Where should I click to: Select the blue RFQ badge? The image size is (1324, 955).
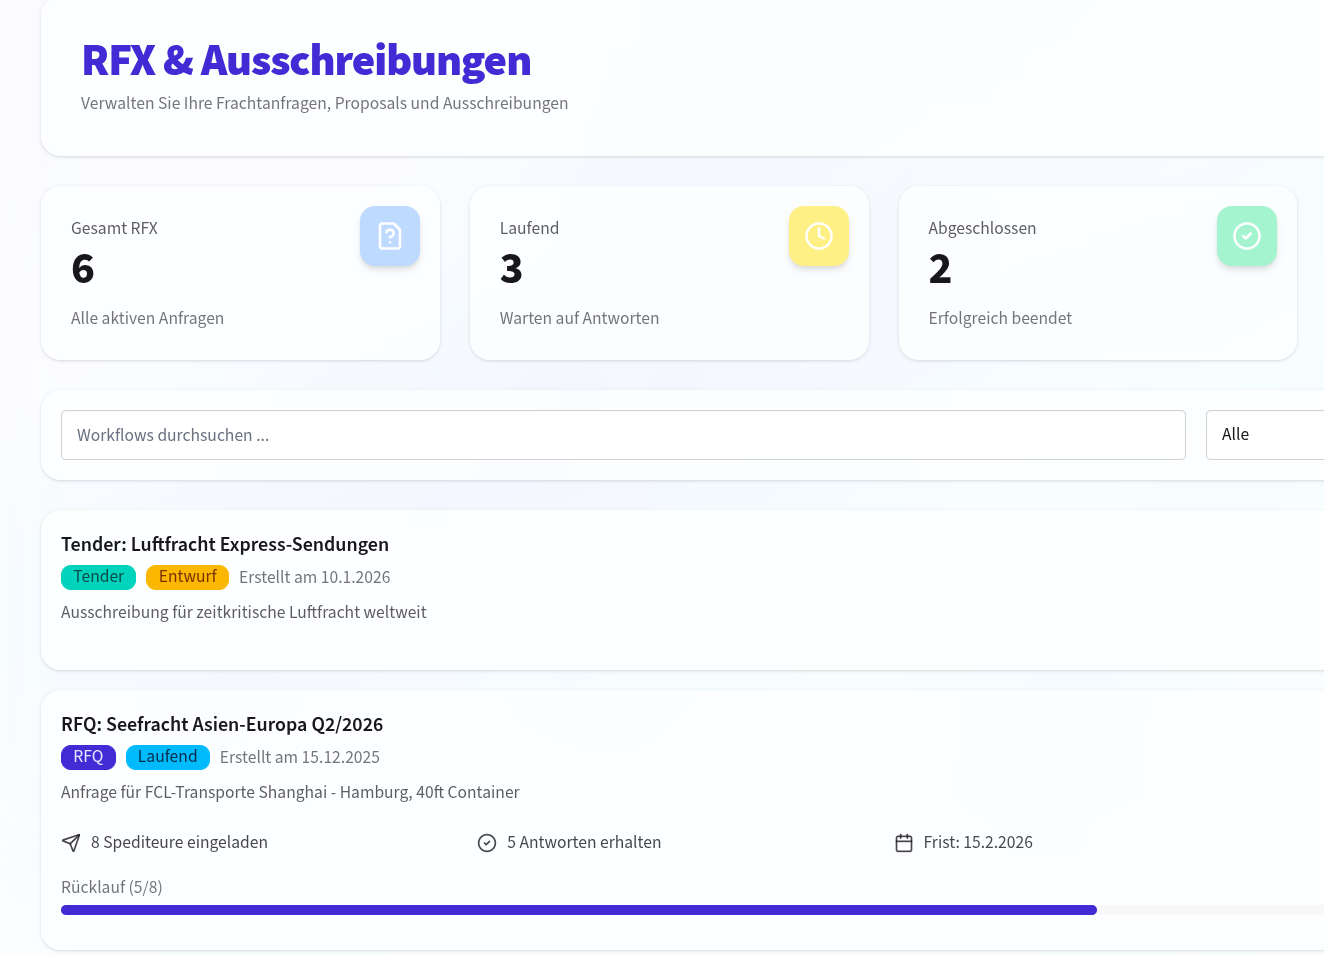click(x=88, y=757)
